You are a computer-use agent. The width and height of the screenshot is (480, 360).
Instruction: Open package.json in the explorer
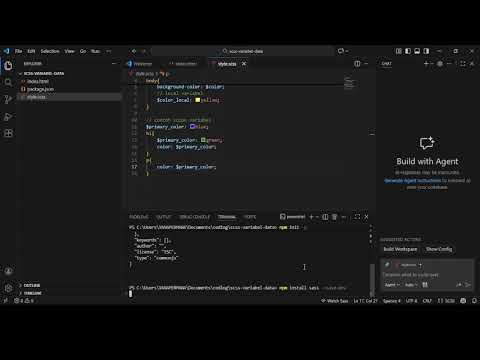(40, 89)
